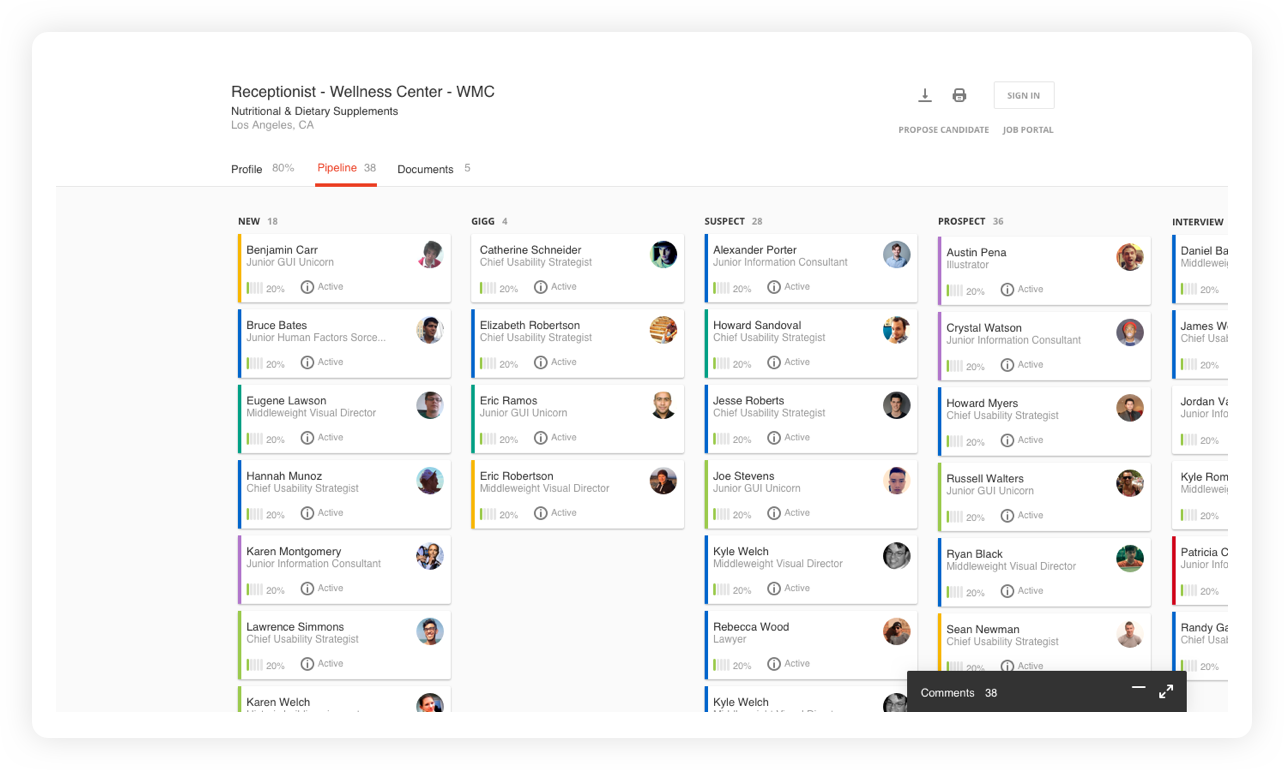1284x770 pixels.
Task: Click Los Angeles, CA location text
Action: coord(272,126)
